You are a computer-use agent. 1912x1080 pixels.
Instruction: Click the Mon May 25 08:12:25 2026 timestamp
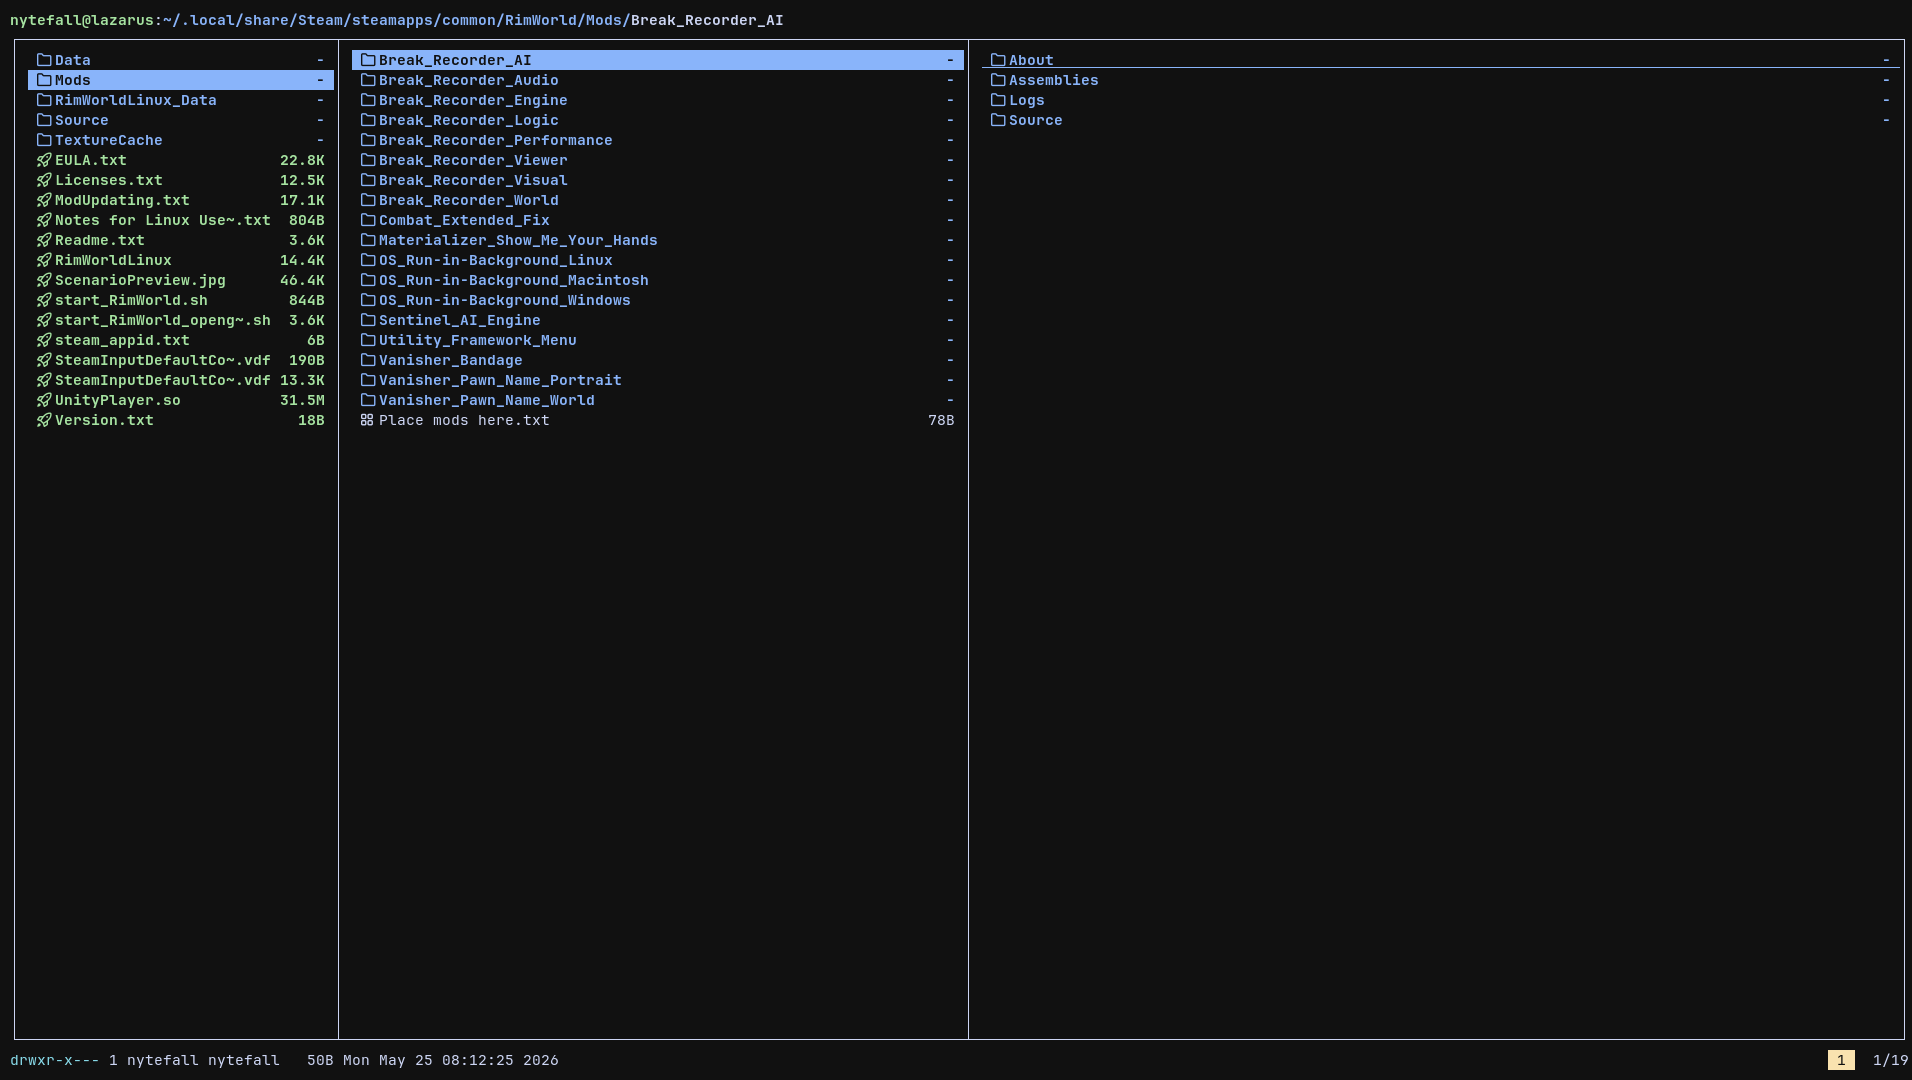pyautogui.click(x=451, y=1060)
